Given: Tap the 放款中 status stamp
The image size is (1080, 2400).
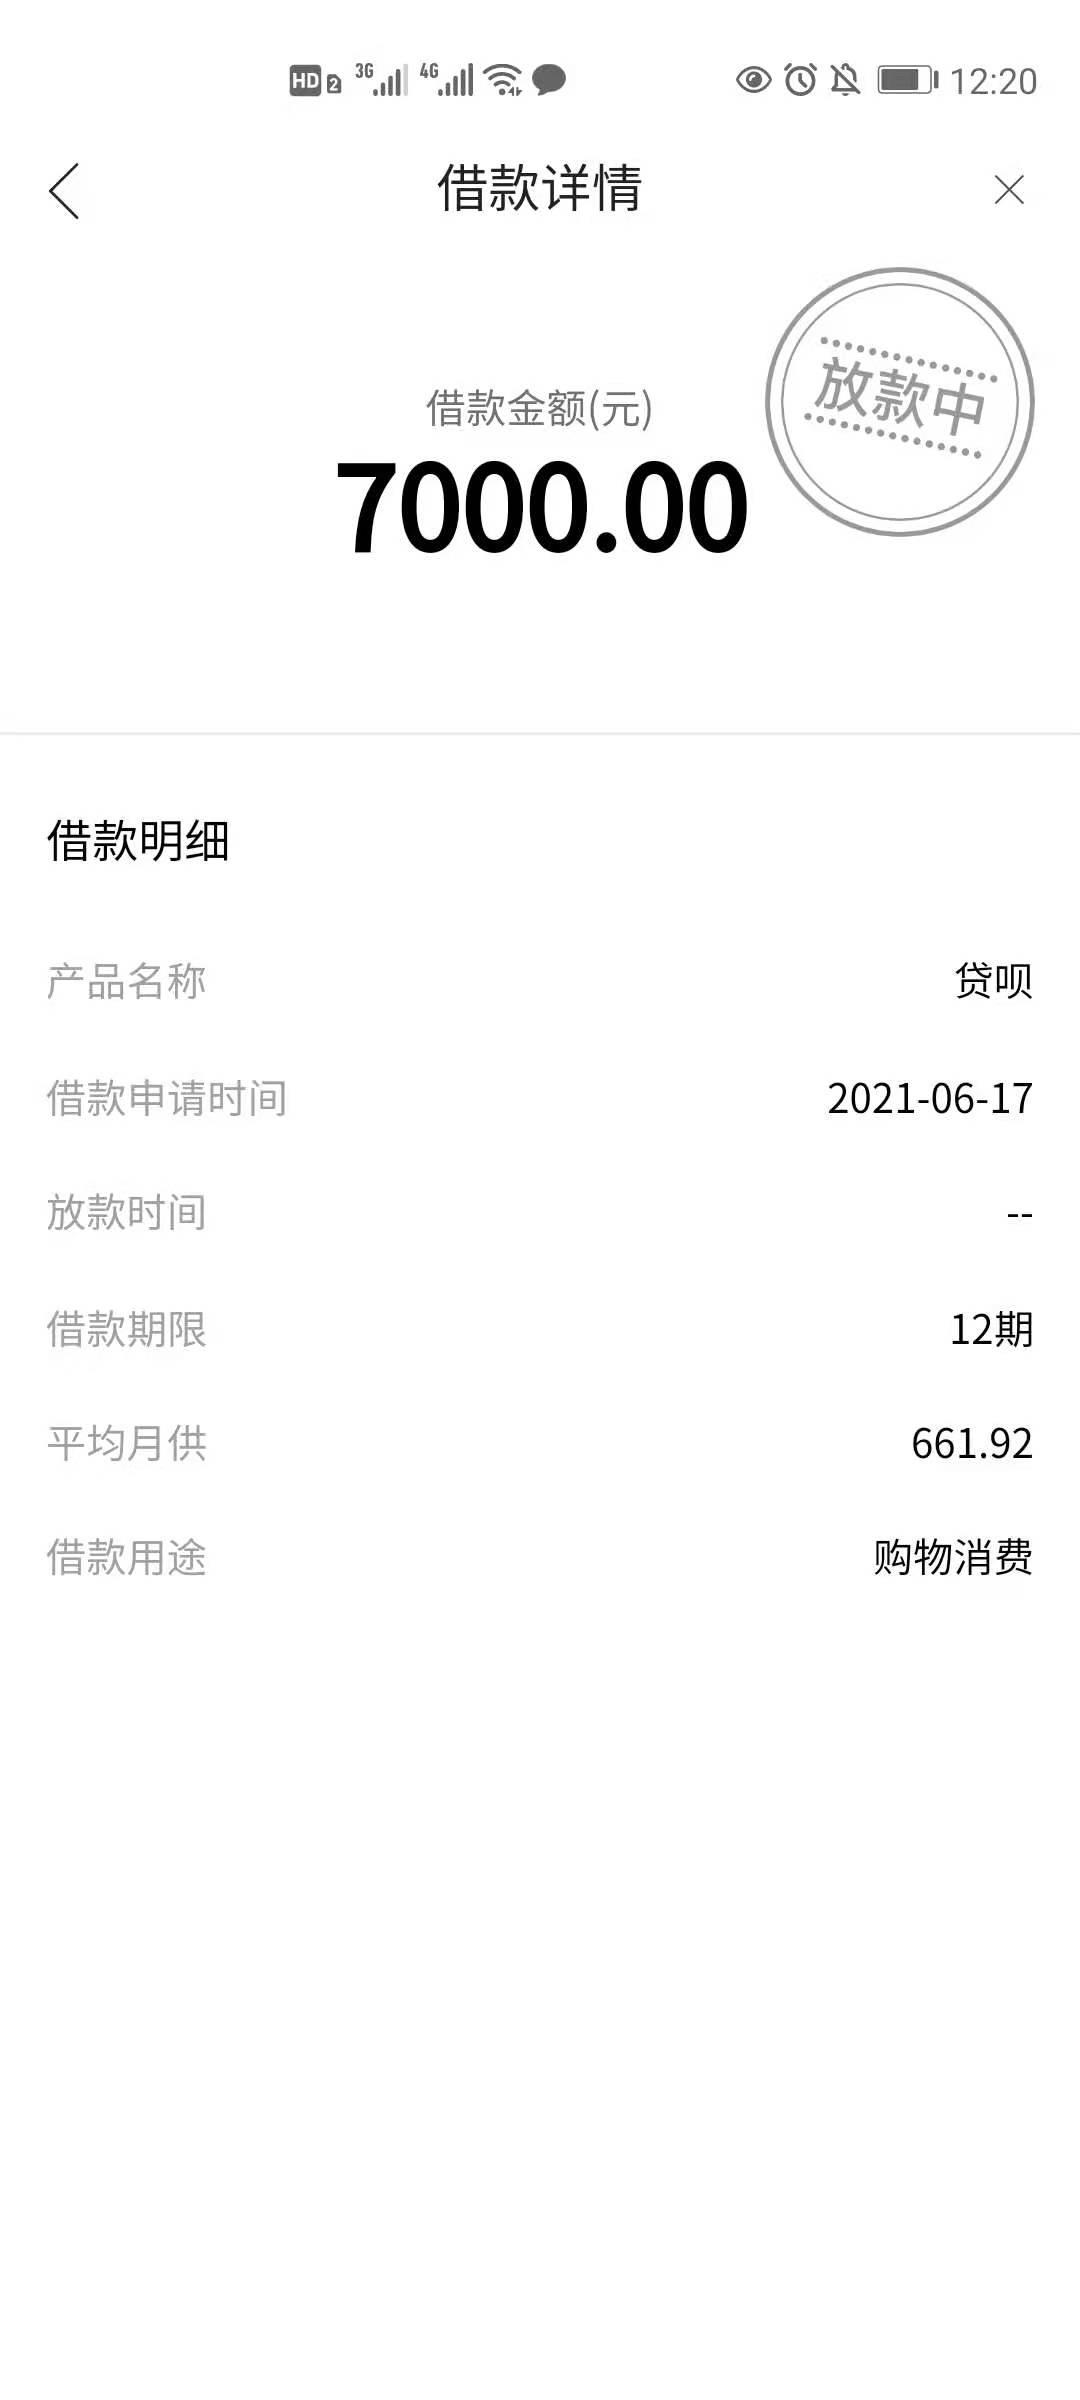Looking at the screenshot, I should [900, 402].
